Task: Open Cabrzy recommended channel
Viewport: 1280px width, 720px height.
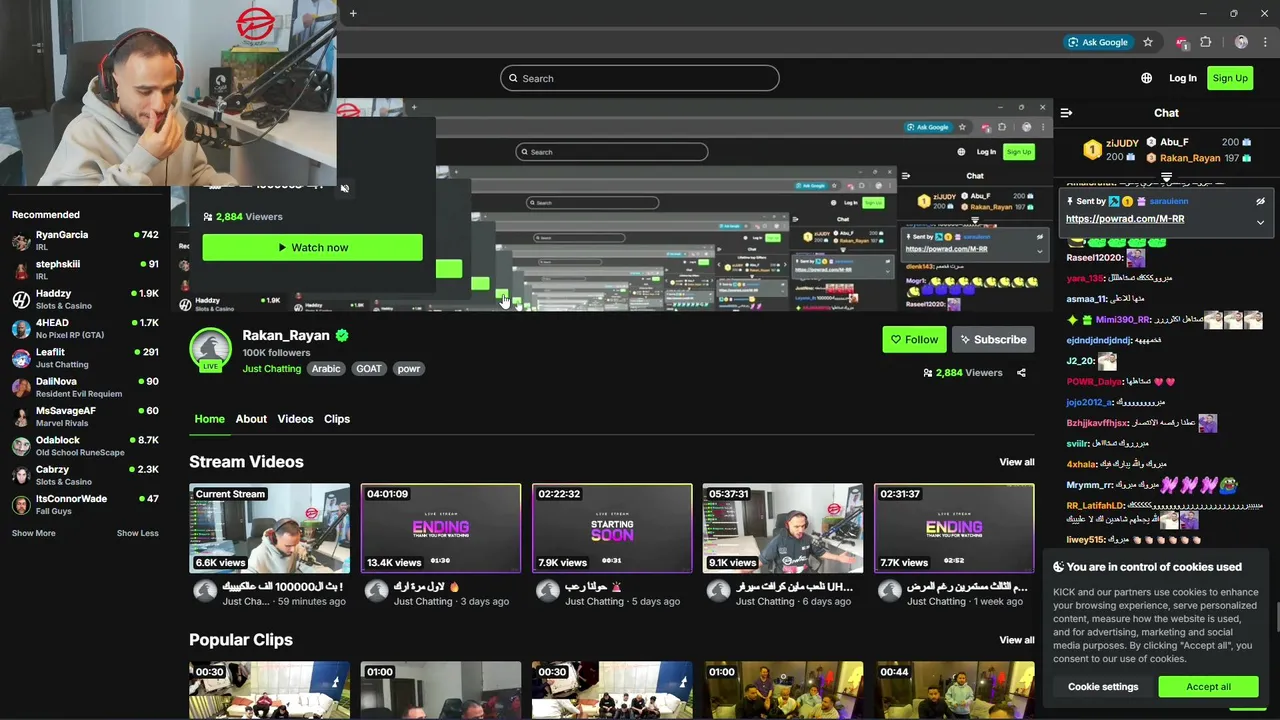Action: tap(85, 476)
